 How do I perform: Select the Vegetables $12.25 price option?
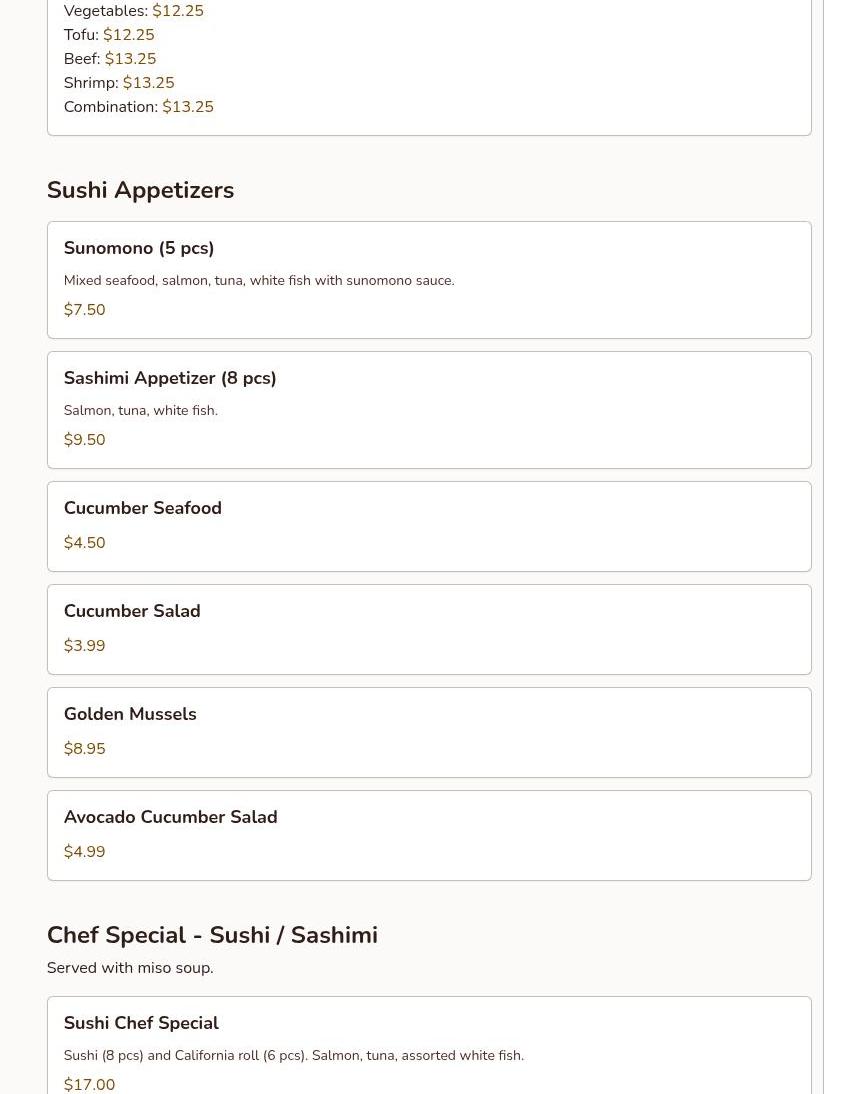177,11
